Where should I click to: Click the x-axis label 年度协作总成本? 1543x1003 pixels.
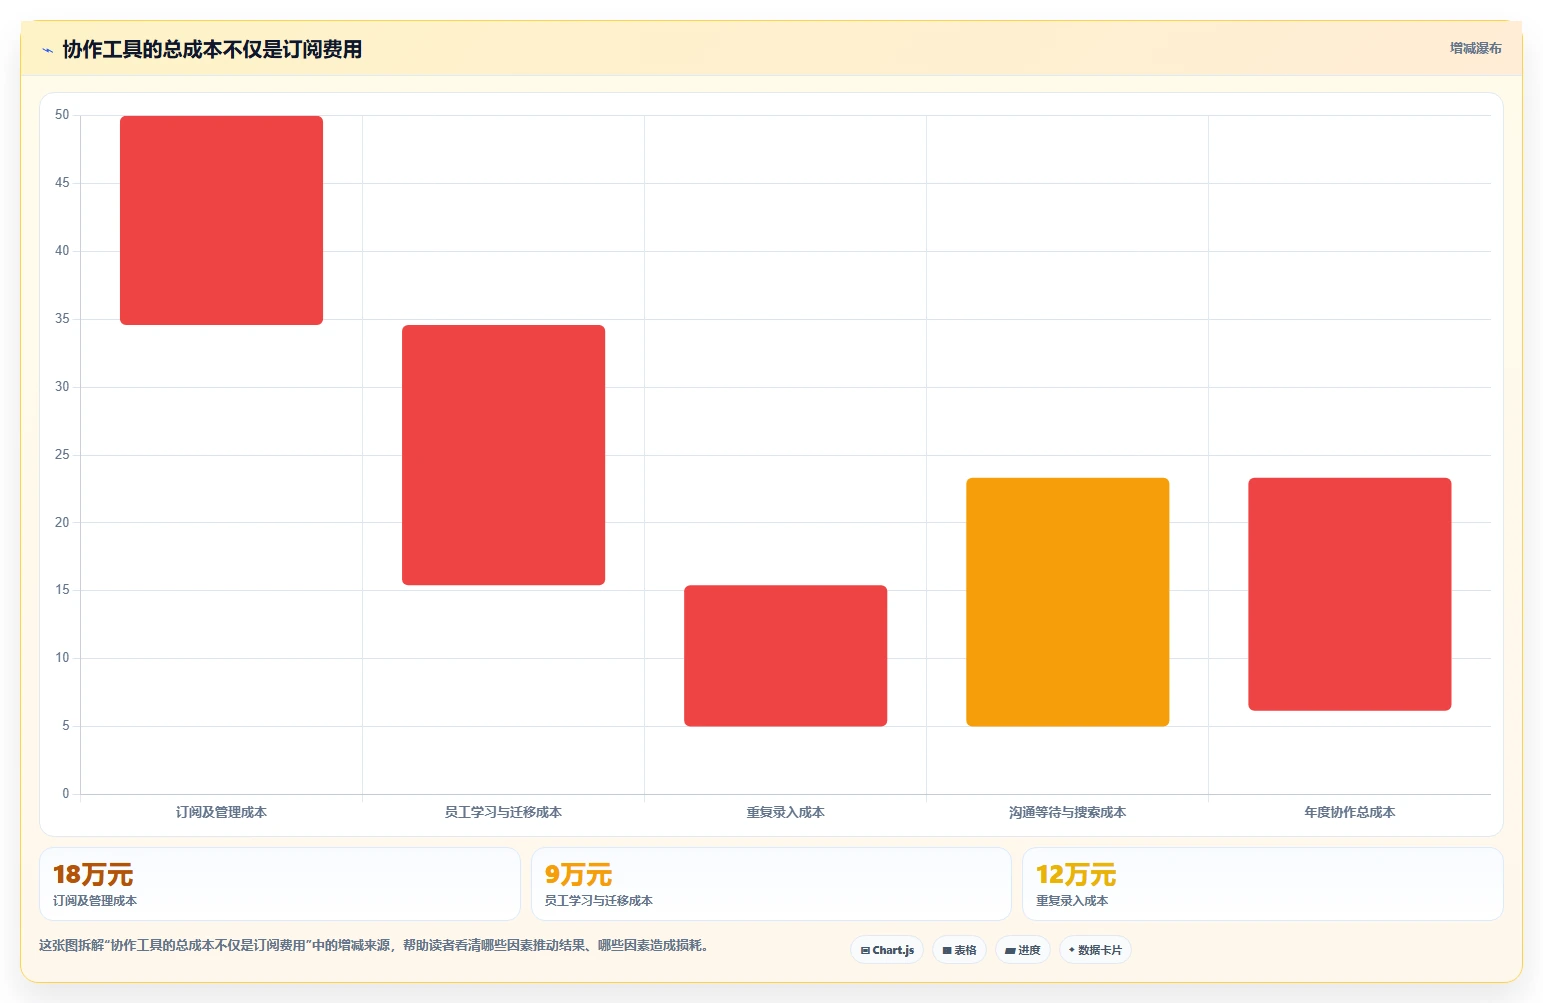click(x=1349, y=812)
